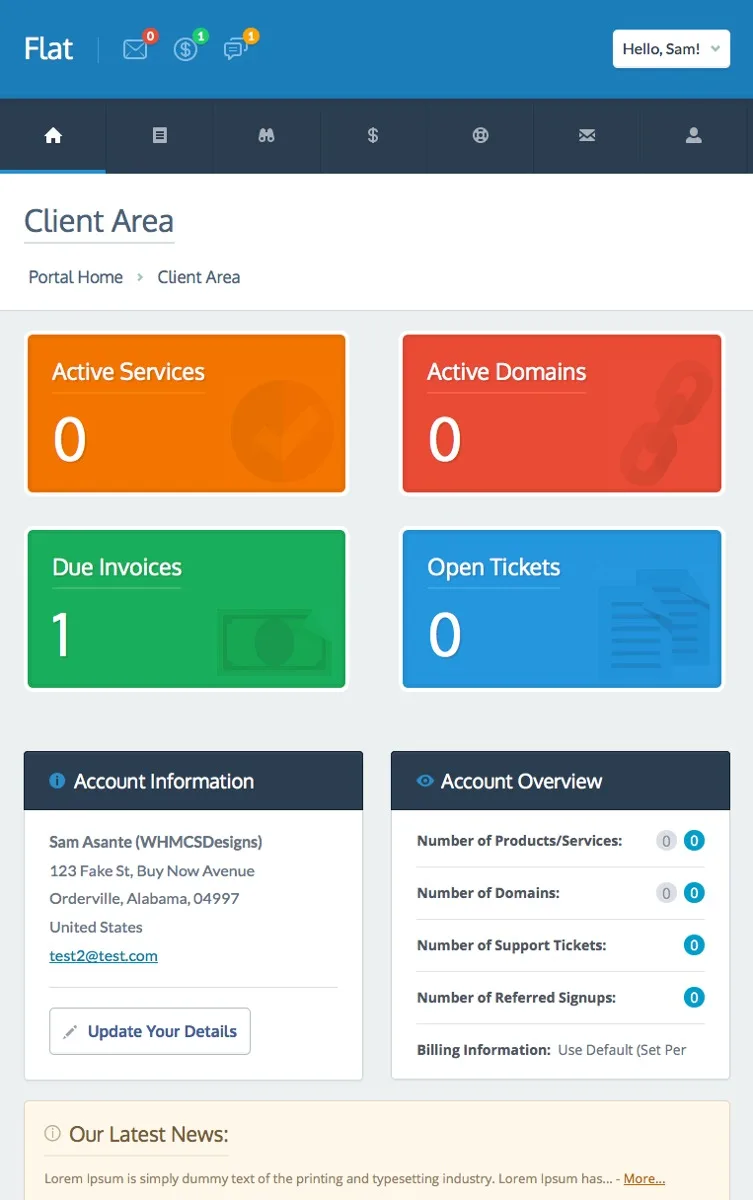Open the Open Tickets tile
This screenshot has width=753, height=1200.
click(x=562, y=609)
